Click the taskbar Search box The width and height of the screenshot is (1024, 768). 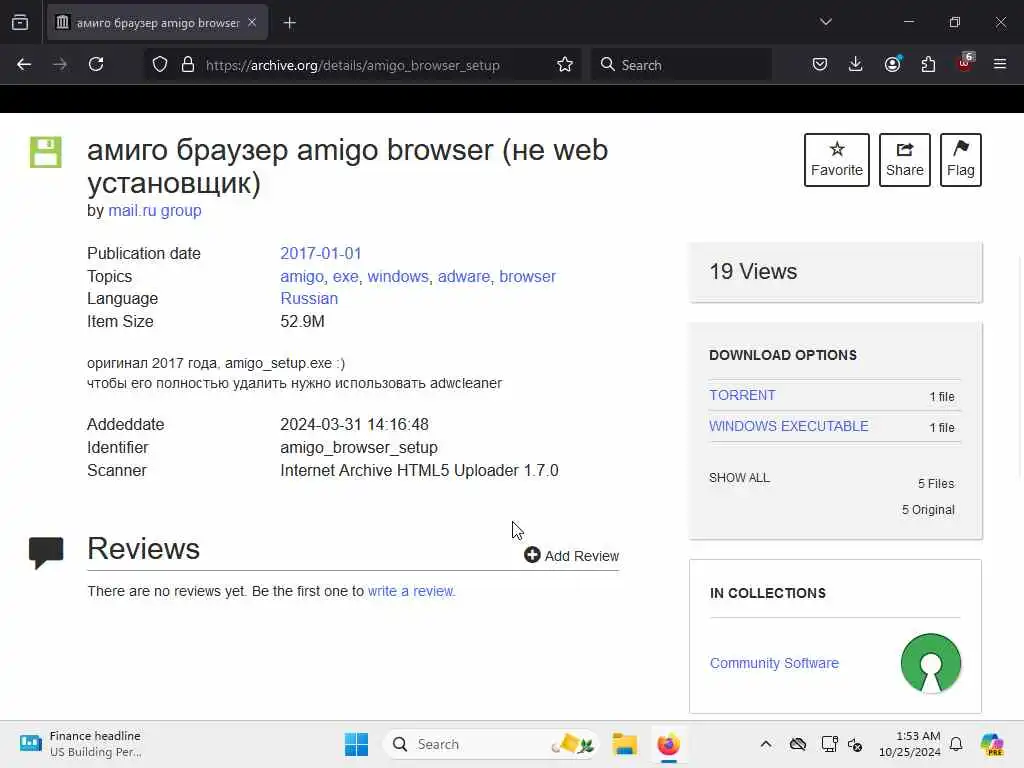click(491, 744)
